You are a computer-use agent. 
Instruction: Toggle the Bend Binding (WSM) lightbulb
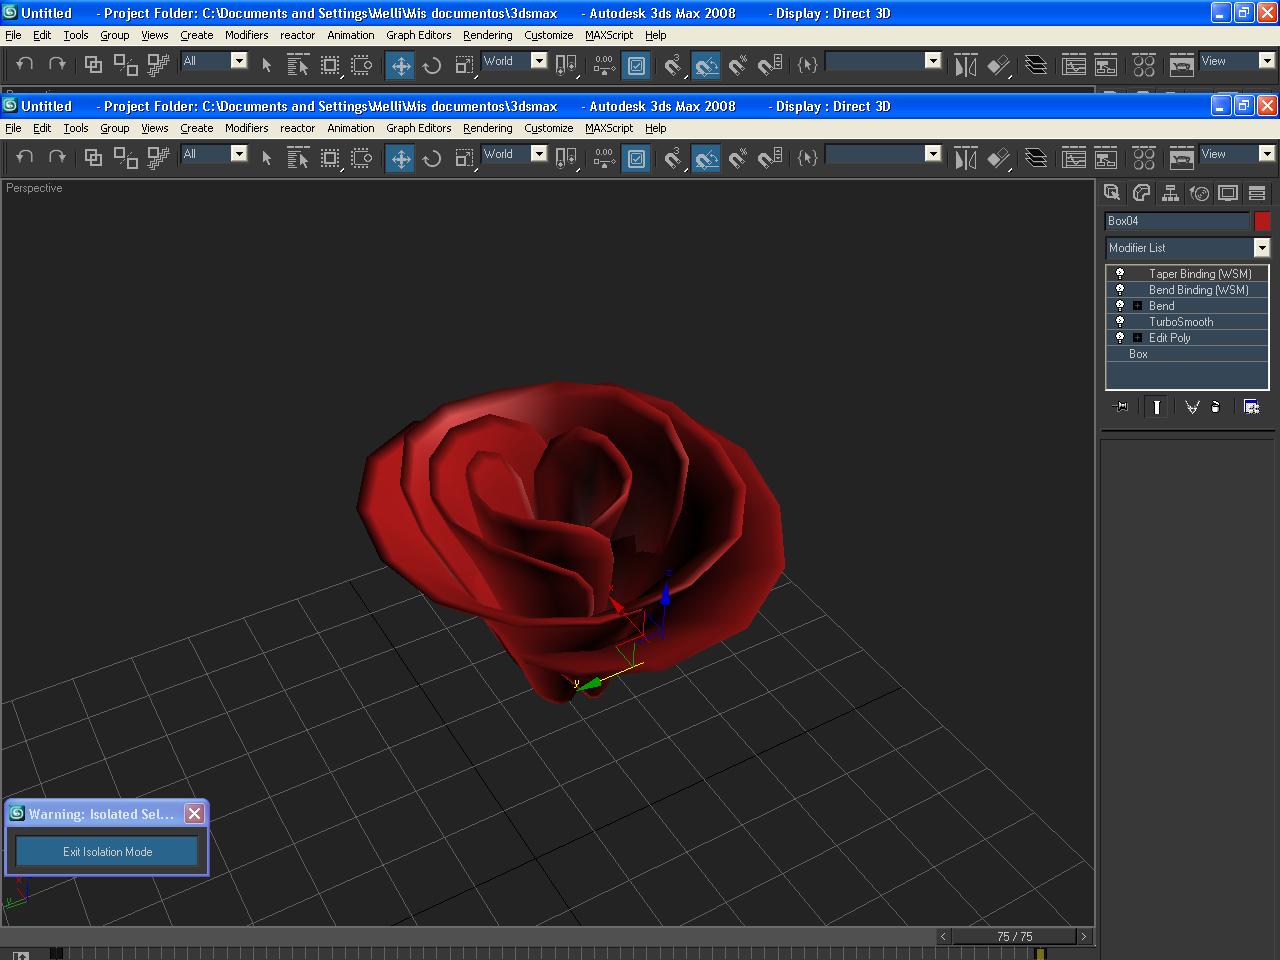click(1120, 289)
